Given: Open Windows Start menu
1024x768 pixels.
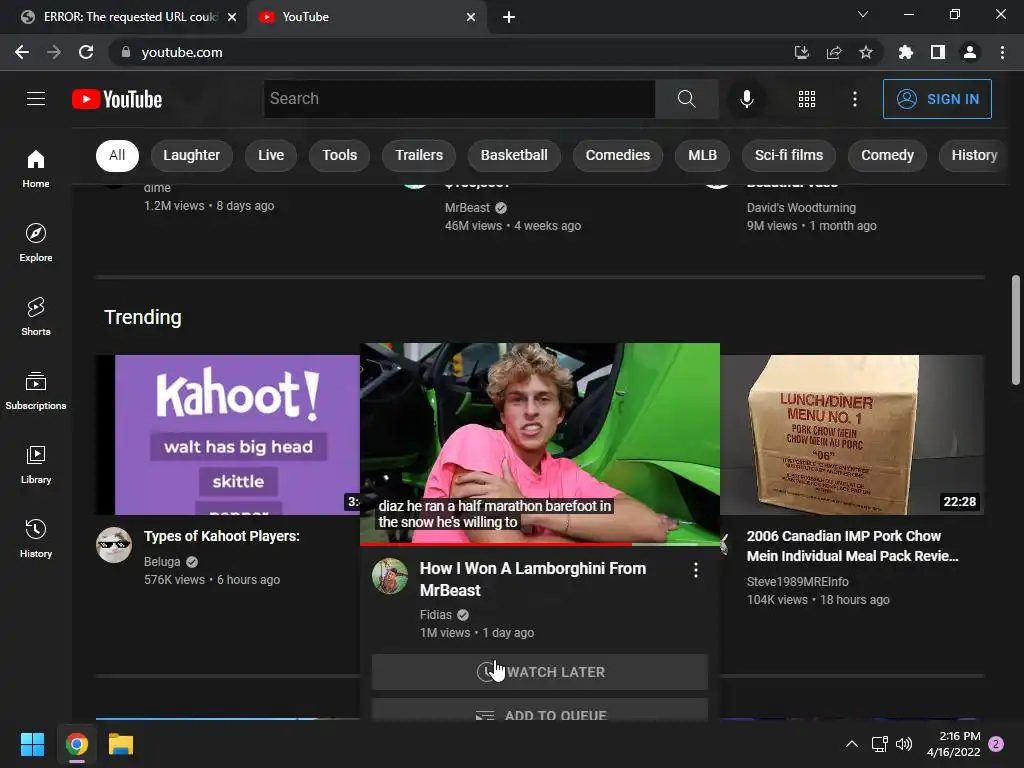Looking at the screenshot, I should pyautogui.click(x=32, y=744).
